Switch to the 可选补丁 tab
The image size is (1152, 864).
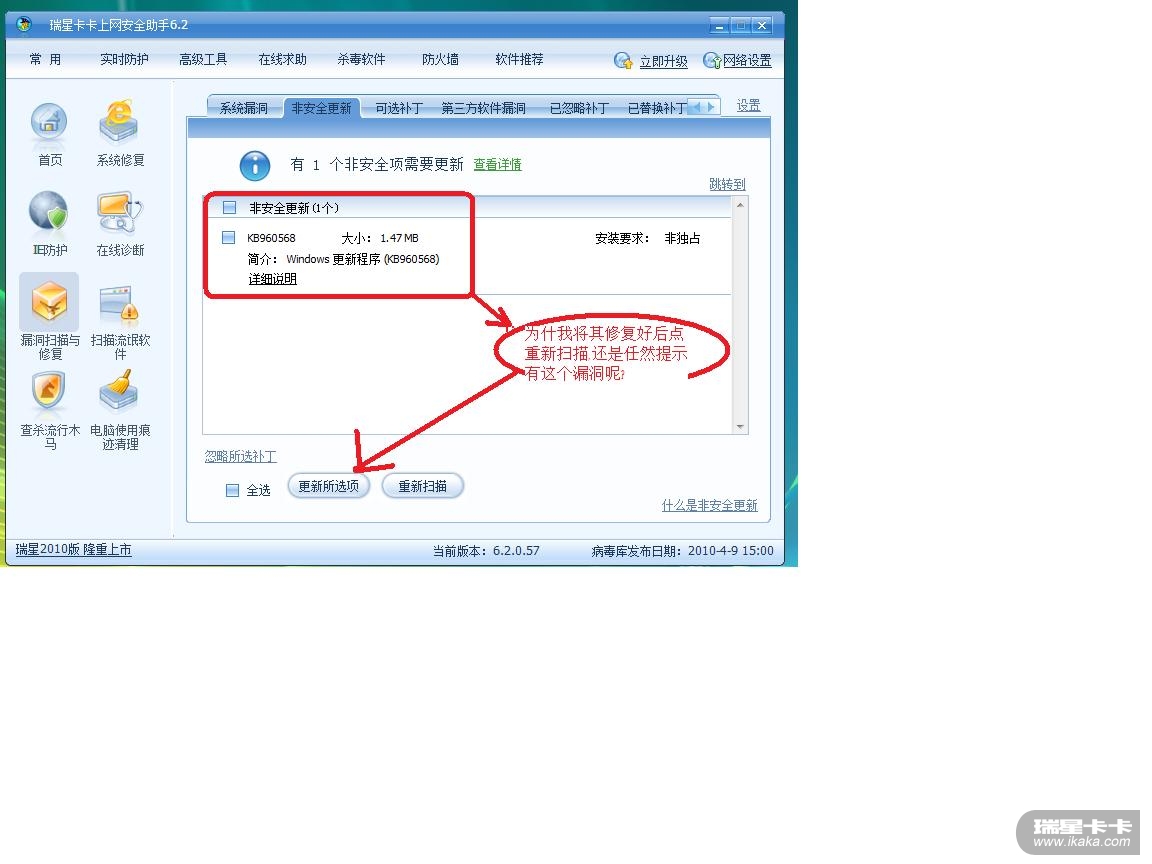point(399,108)
